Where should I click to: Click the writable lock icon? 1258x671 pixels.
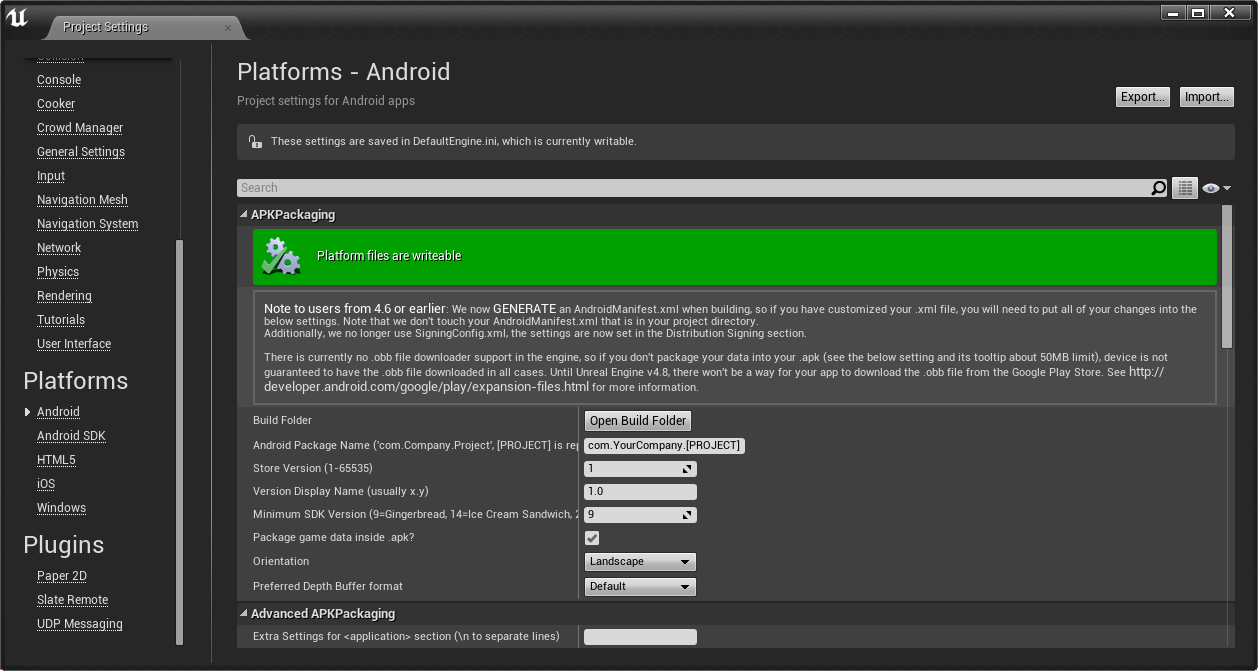pos(255,142)
